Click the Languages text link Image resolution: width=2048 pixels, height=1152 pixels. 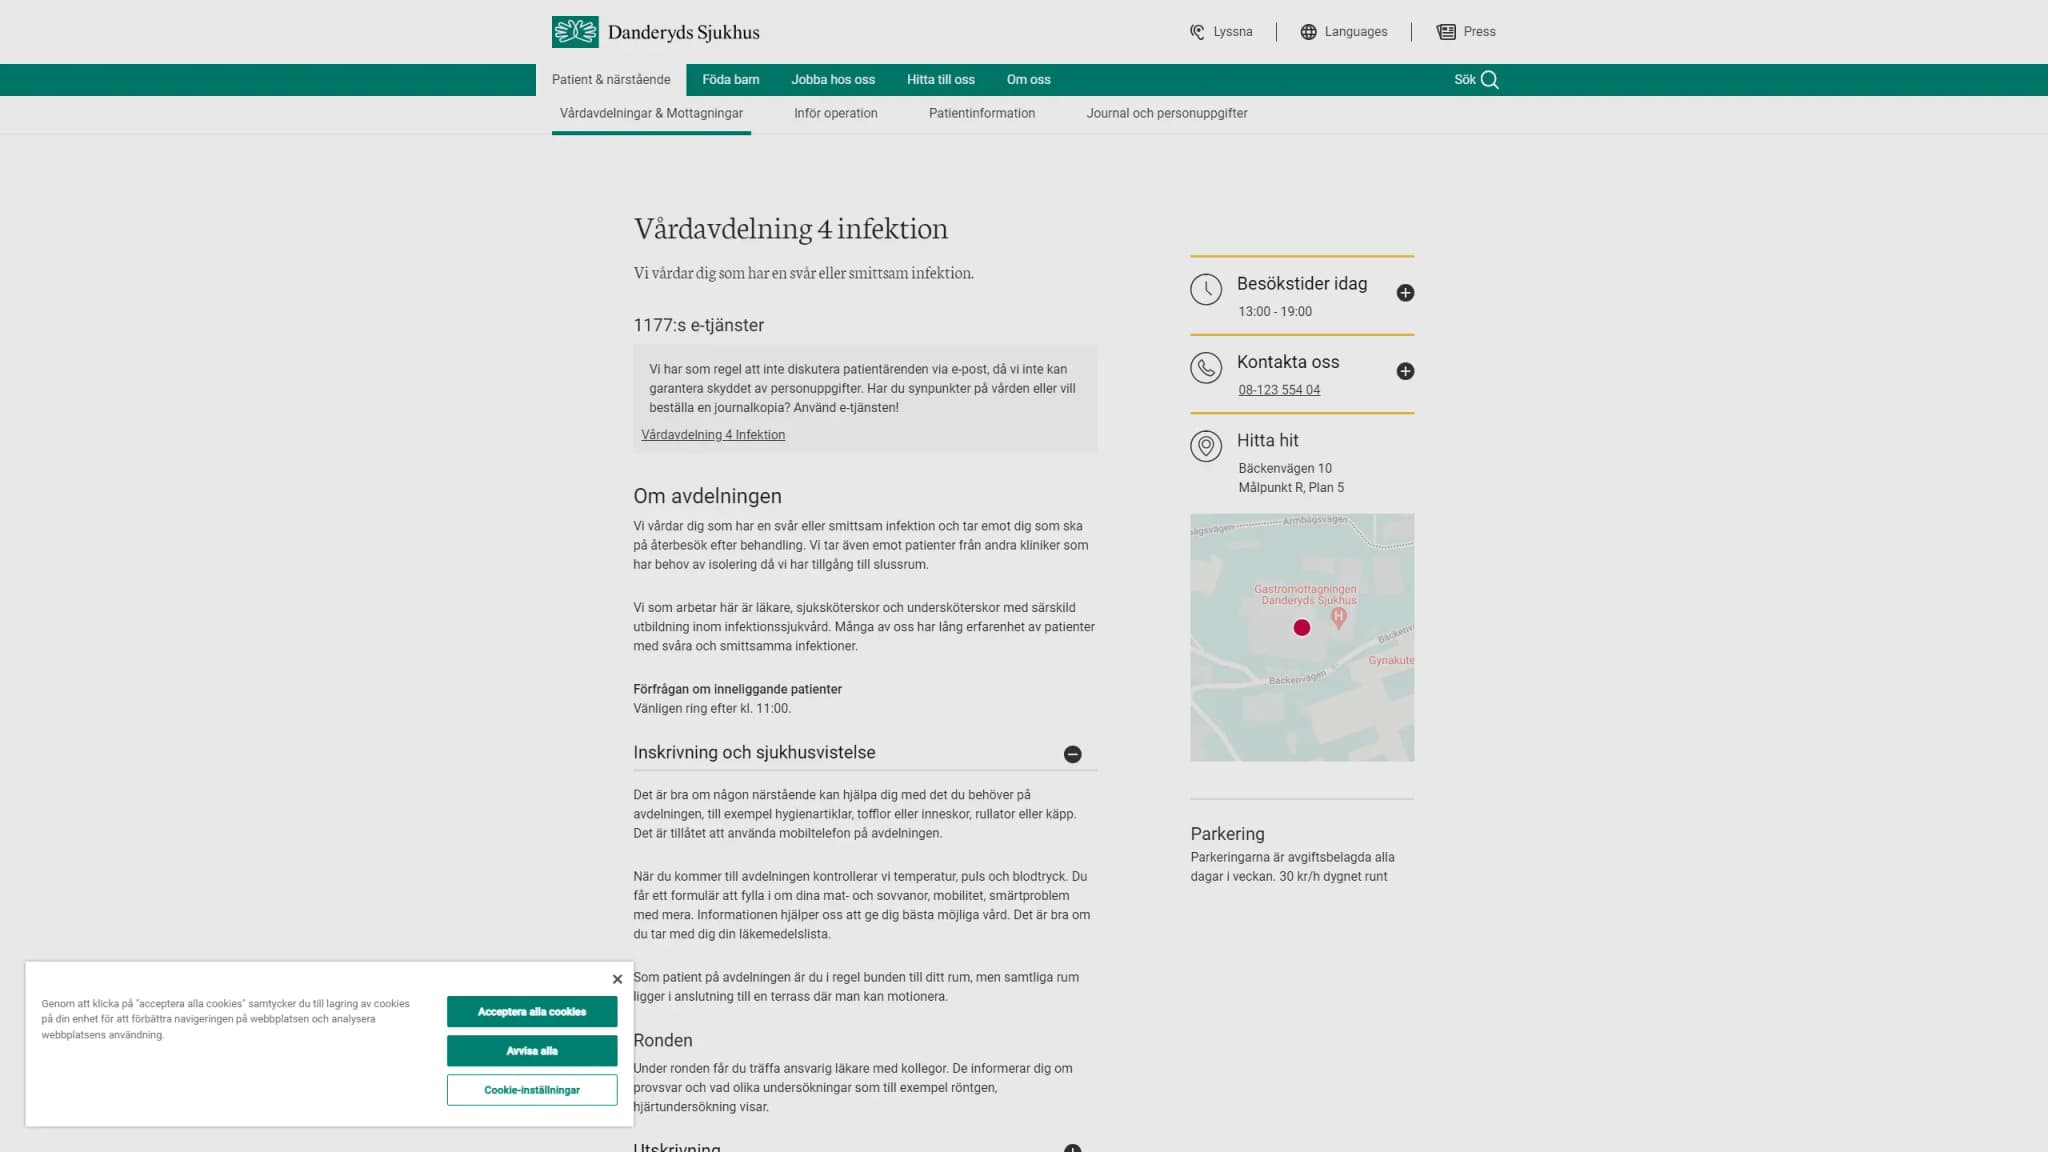1356,32
